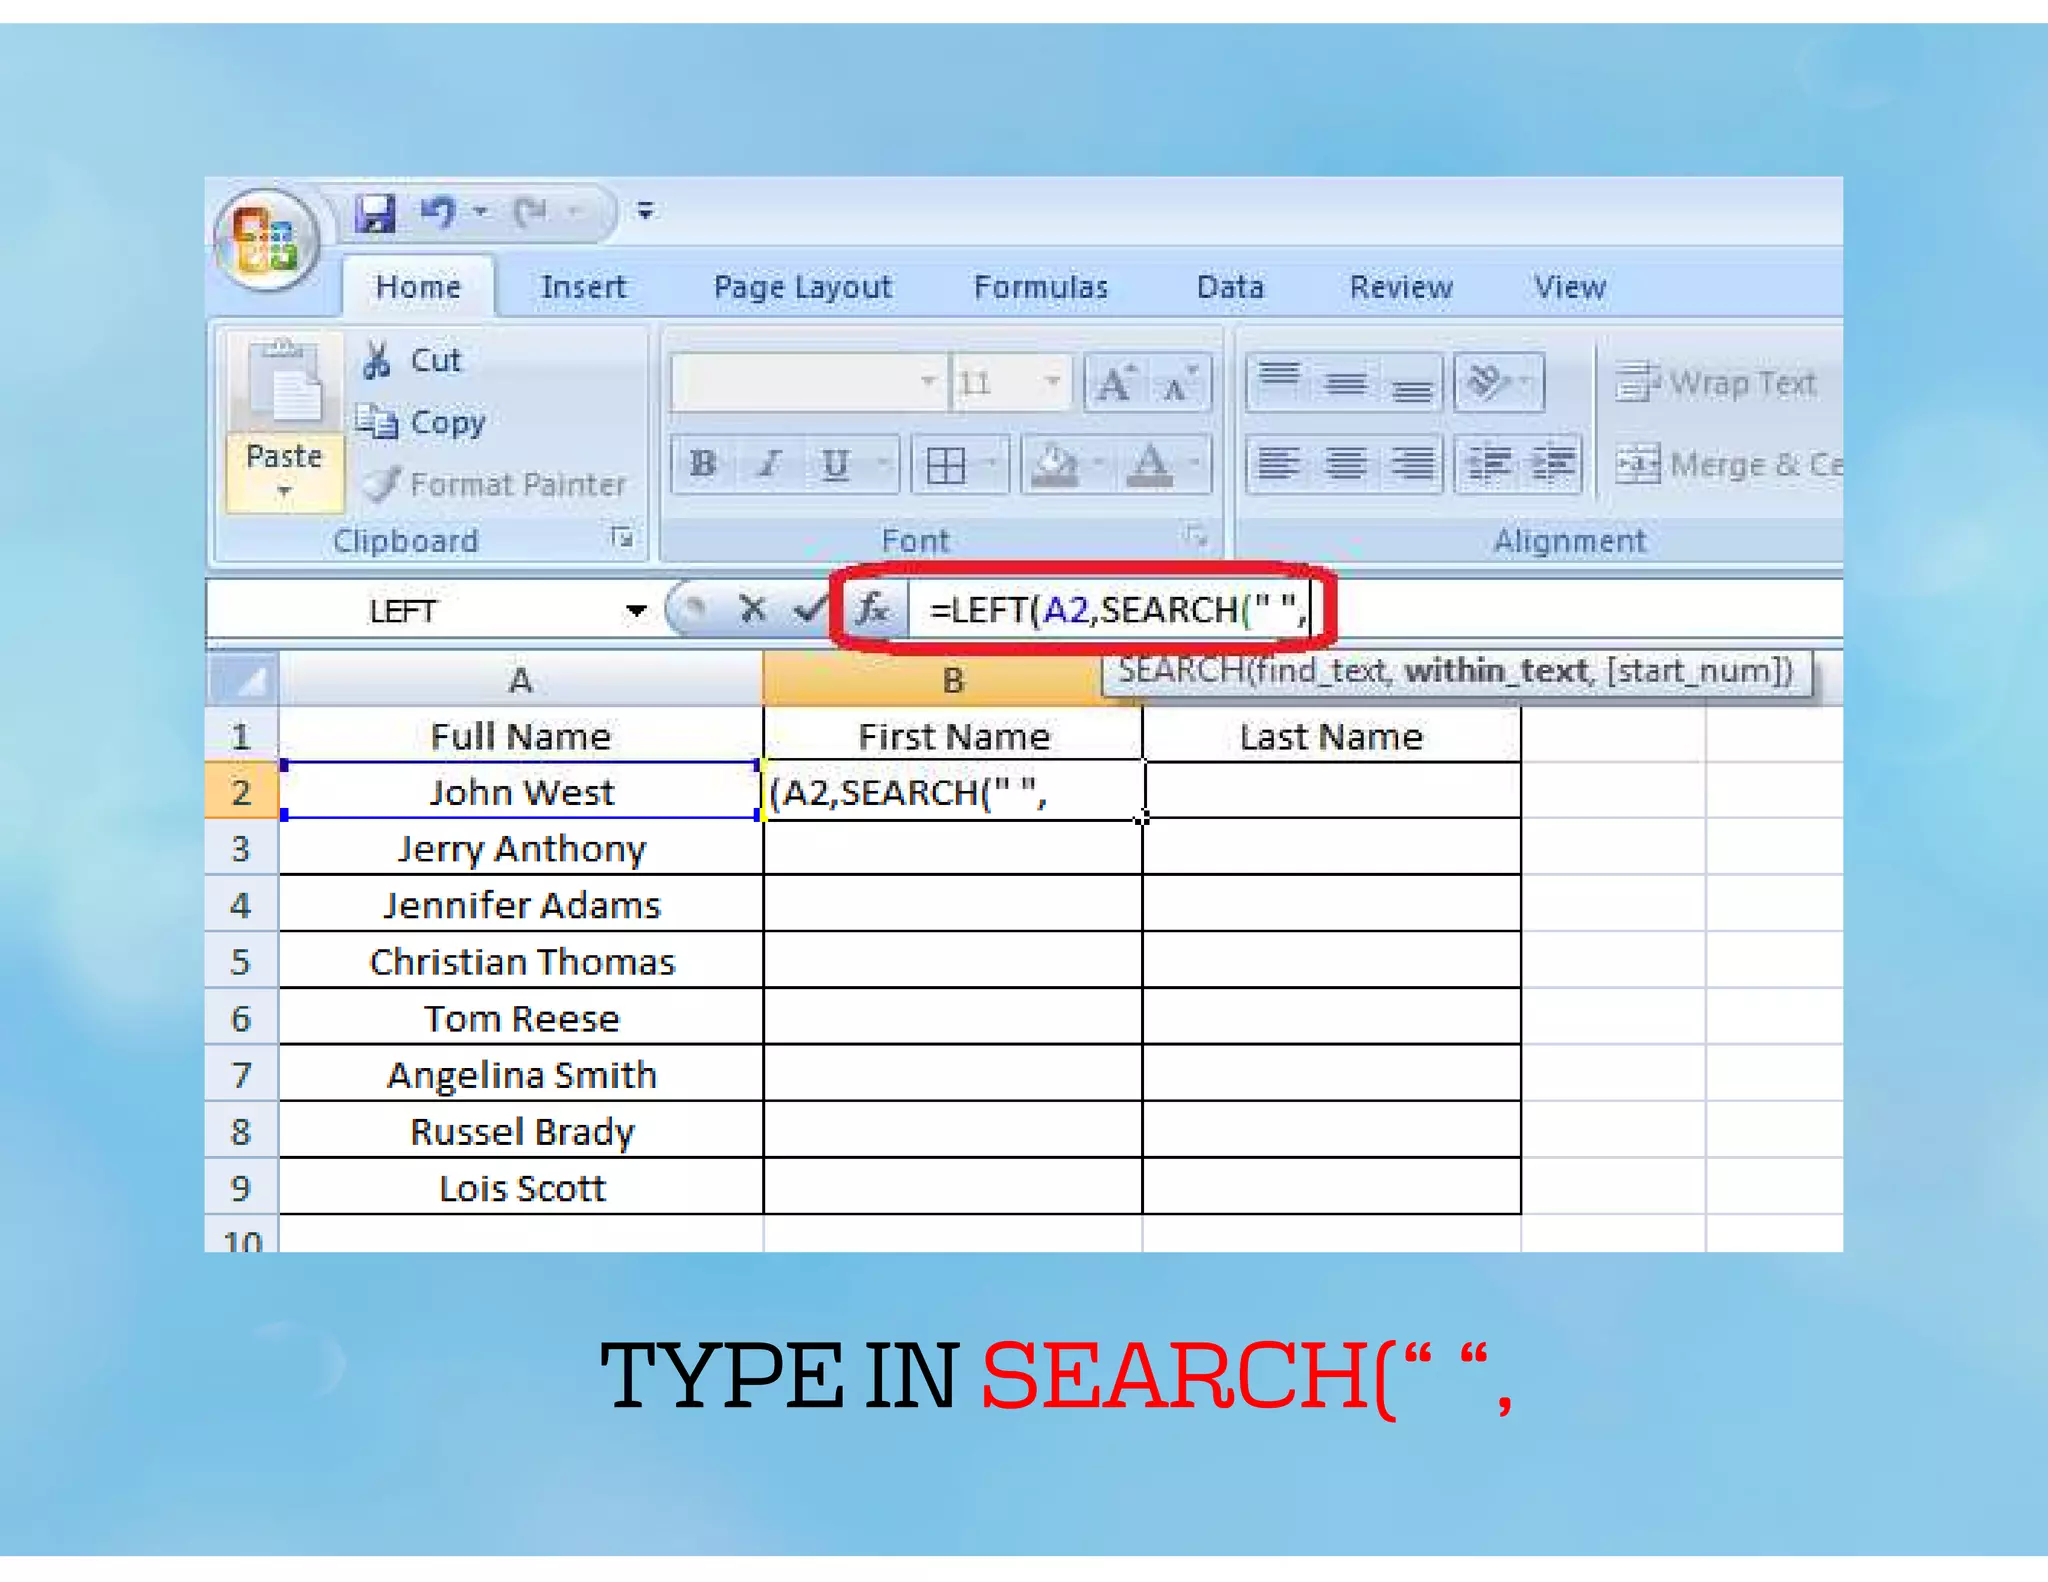The image size is (2048, 1582).
Task: Click the Copy icon in Clipboard group
Action: (377, 422)
